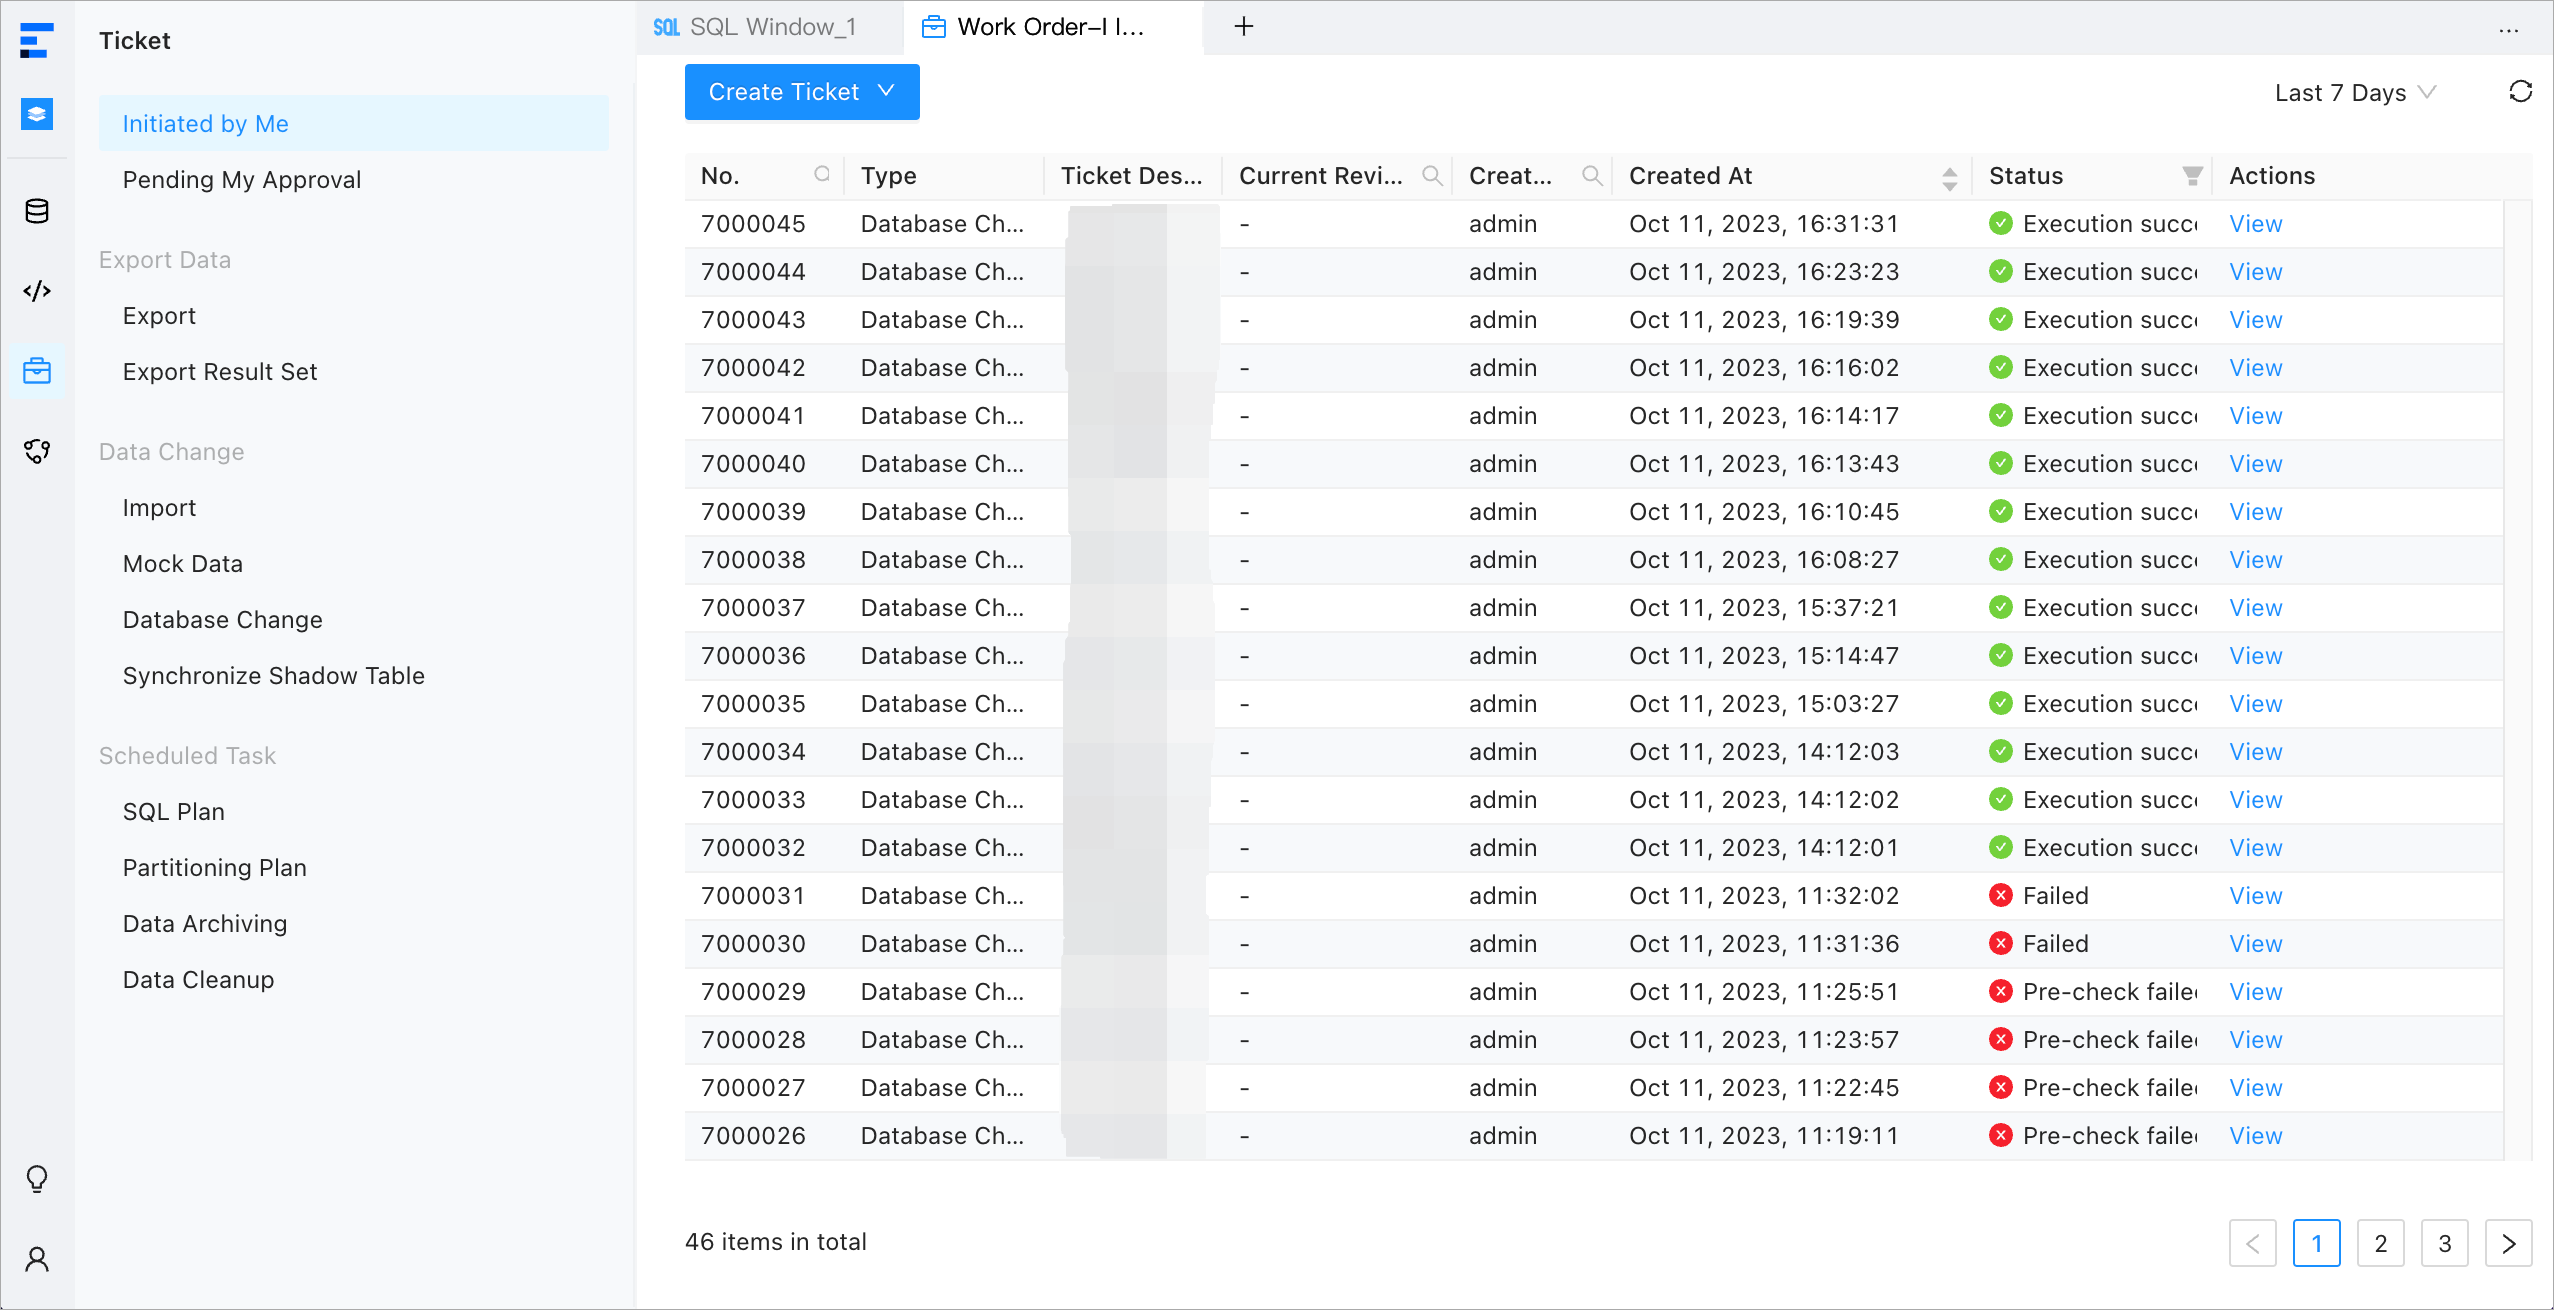
Task: Switch to the SQL Window_1 tab
Action: pos(770,27)
